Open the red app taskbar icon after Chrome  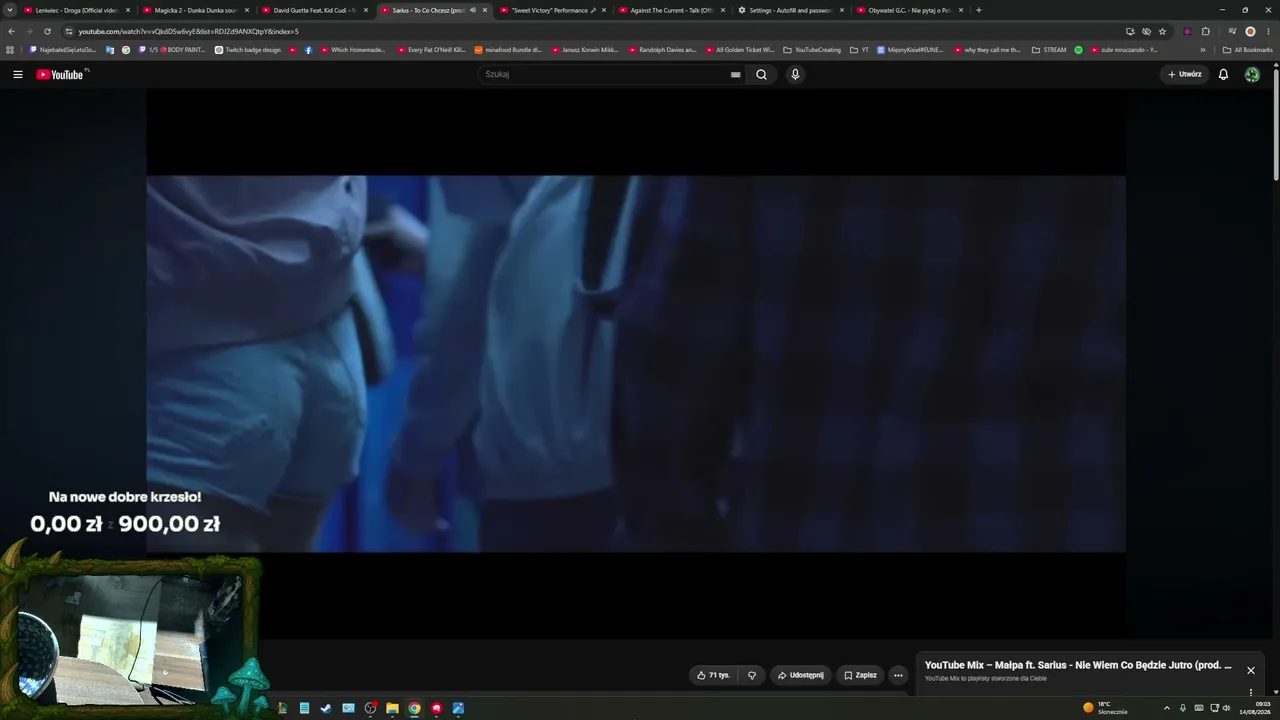(x=436, y=708)
